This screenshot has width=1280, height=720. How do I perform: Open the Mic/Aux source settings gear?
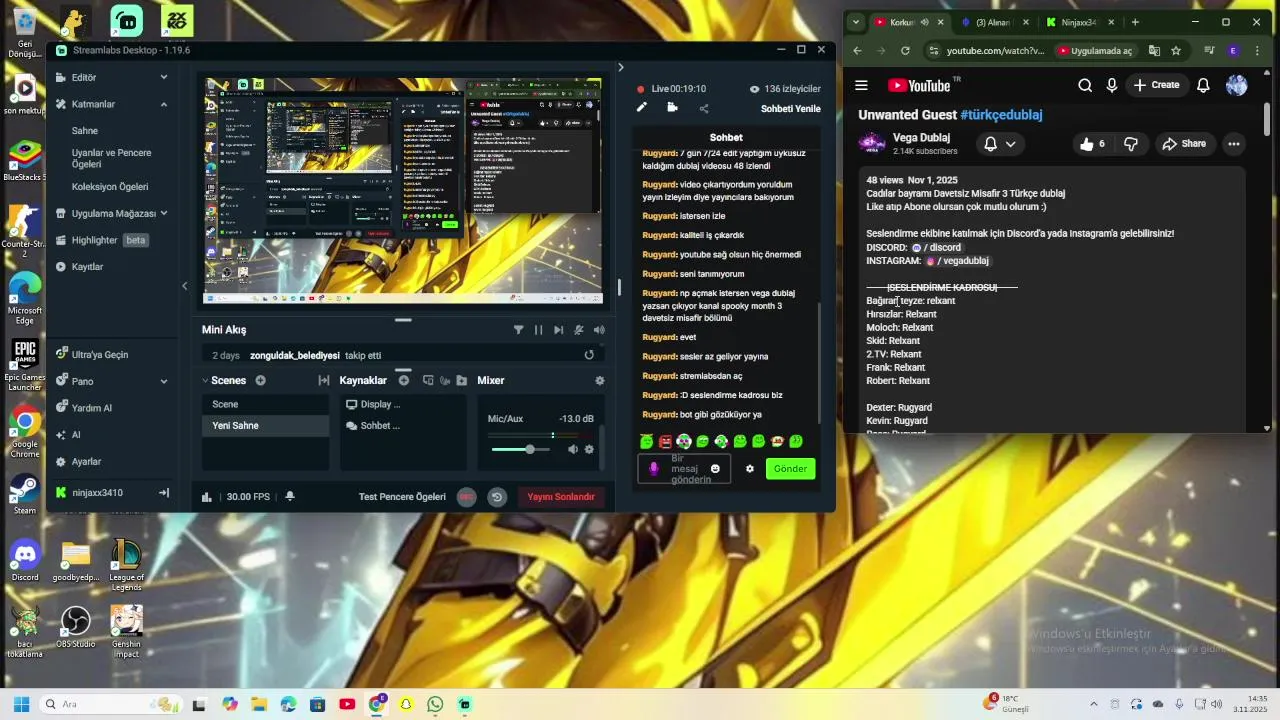click(x=589, y=449)
